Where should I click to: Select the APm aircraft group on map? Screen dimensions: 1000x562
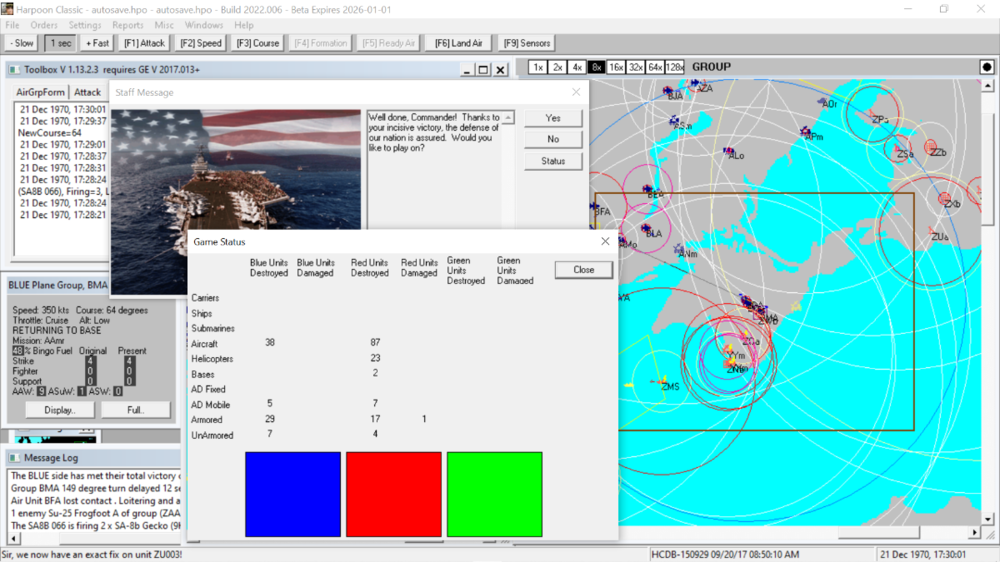point(809,133)
